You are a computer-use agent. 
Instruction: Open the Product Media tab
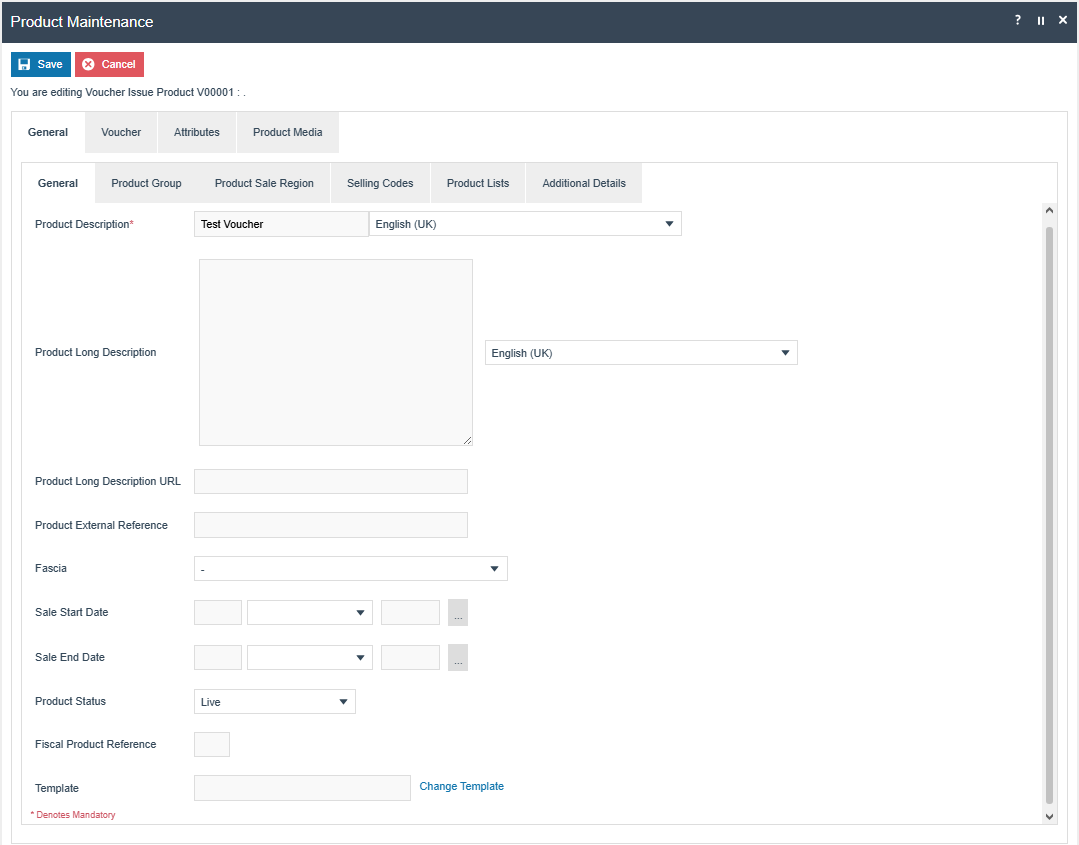[288, 132]
